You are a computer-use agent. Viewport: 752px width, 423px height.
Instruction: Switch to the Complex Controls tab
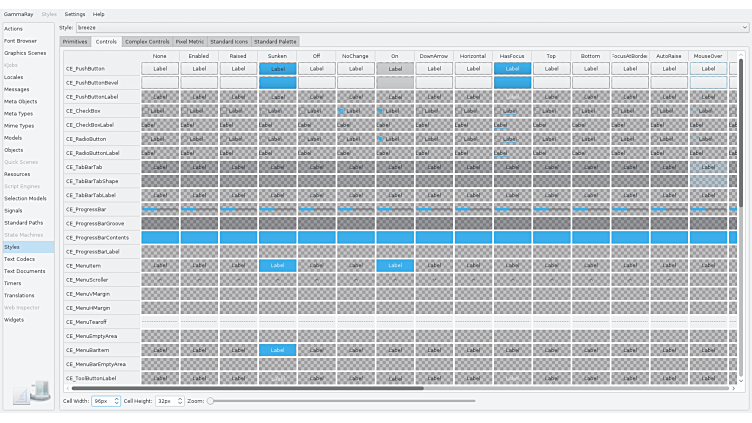[x=146, y=42]
